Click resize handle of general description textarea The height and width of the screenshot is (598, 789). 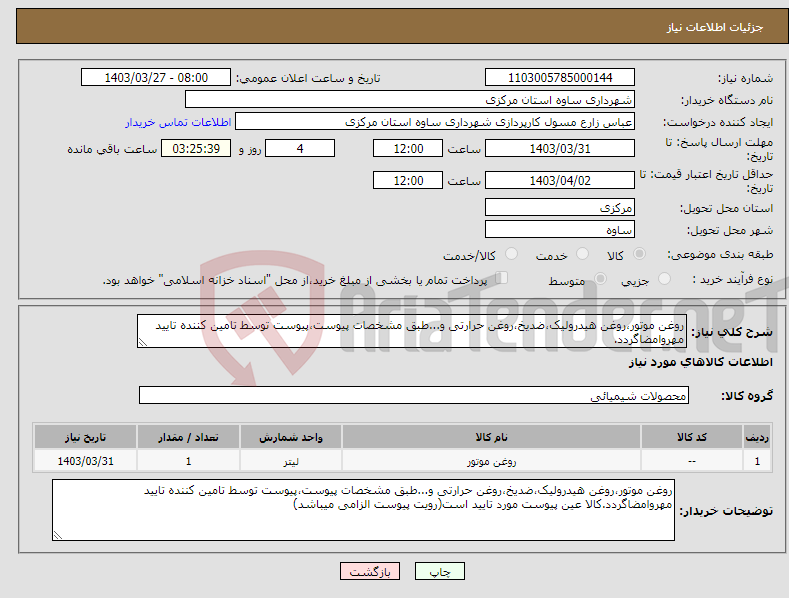tap(143, 342)
